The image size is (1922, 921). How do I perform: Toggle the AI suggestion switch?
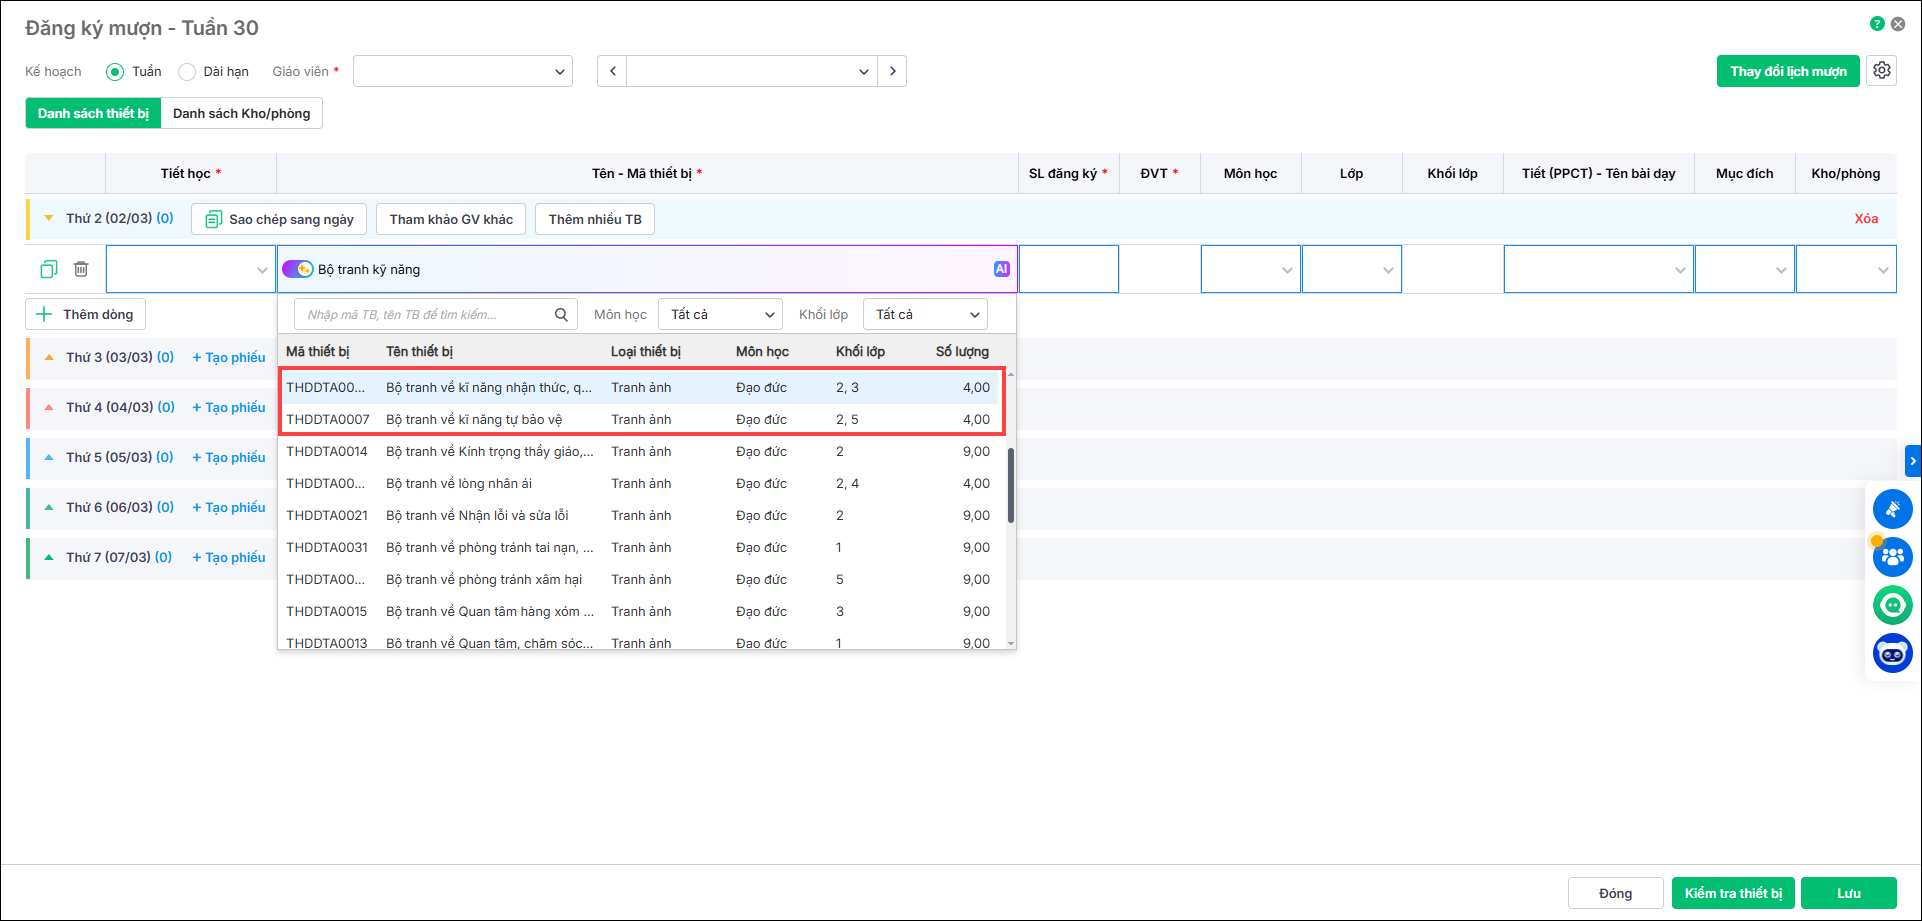point(298,269)
